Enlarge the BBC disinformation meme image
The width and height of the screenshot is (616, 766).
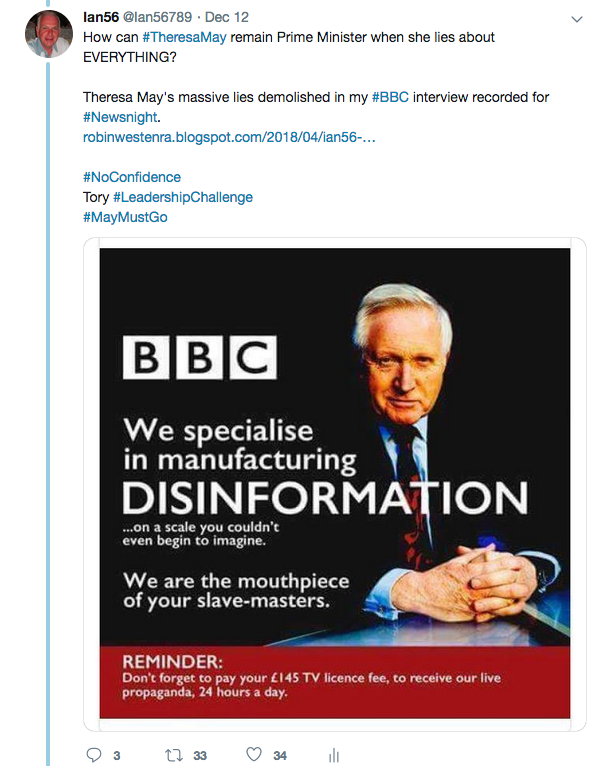click(335, 484)
